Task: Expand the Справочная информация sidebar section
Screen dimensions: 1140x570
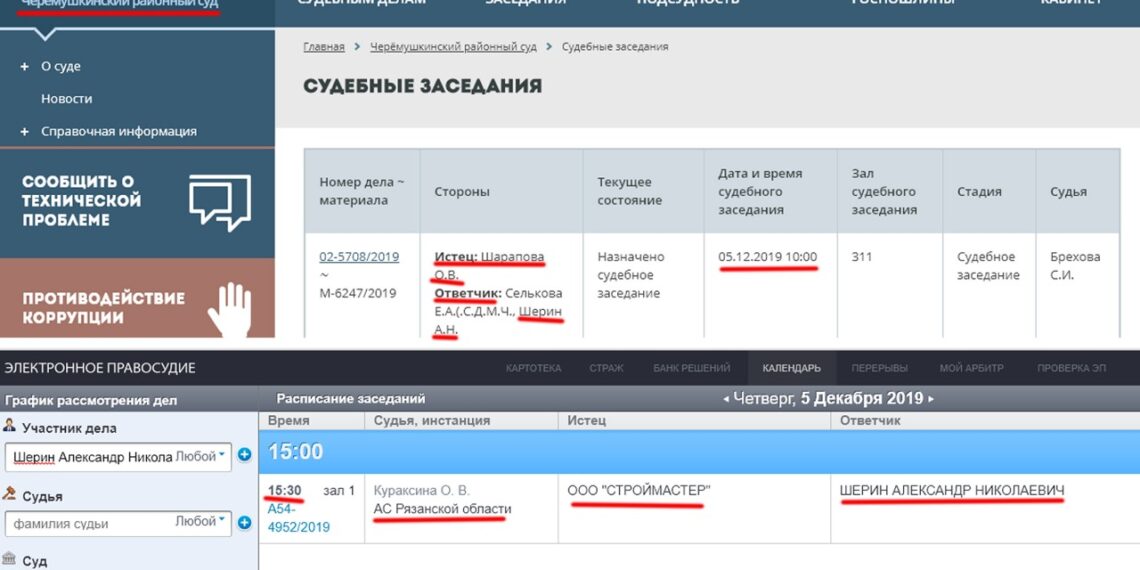Action: 23,132
